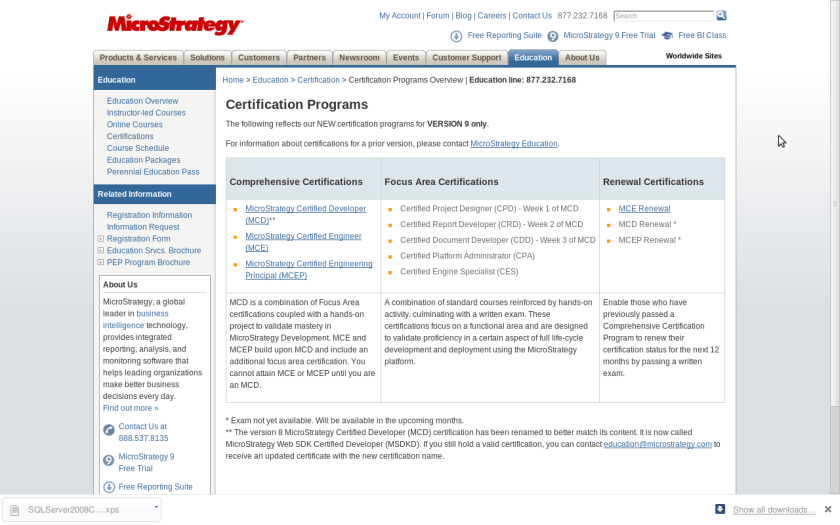
Task: Close the downloads bar
Action: coord(828,509)
